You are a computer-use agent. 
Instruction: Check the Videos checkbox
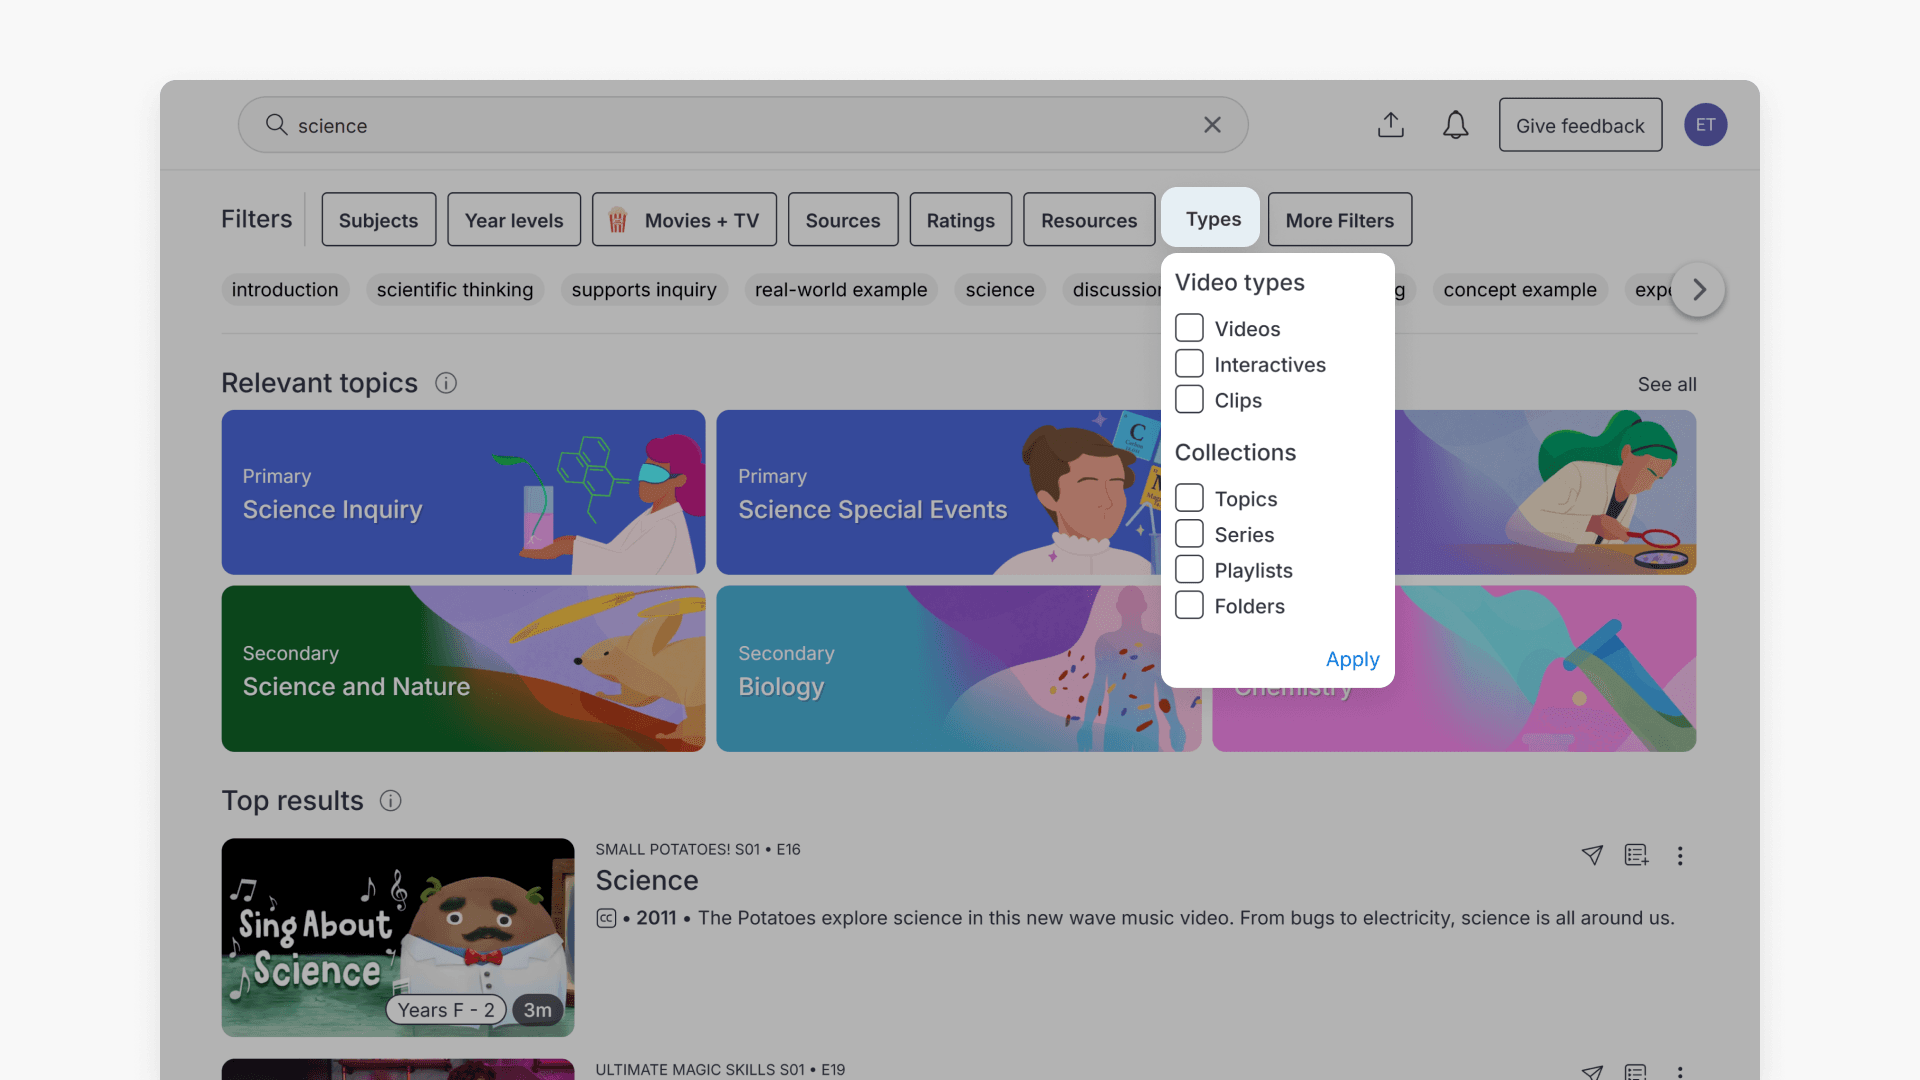click(x=1189, y=328)
